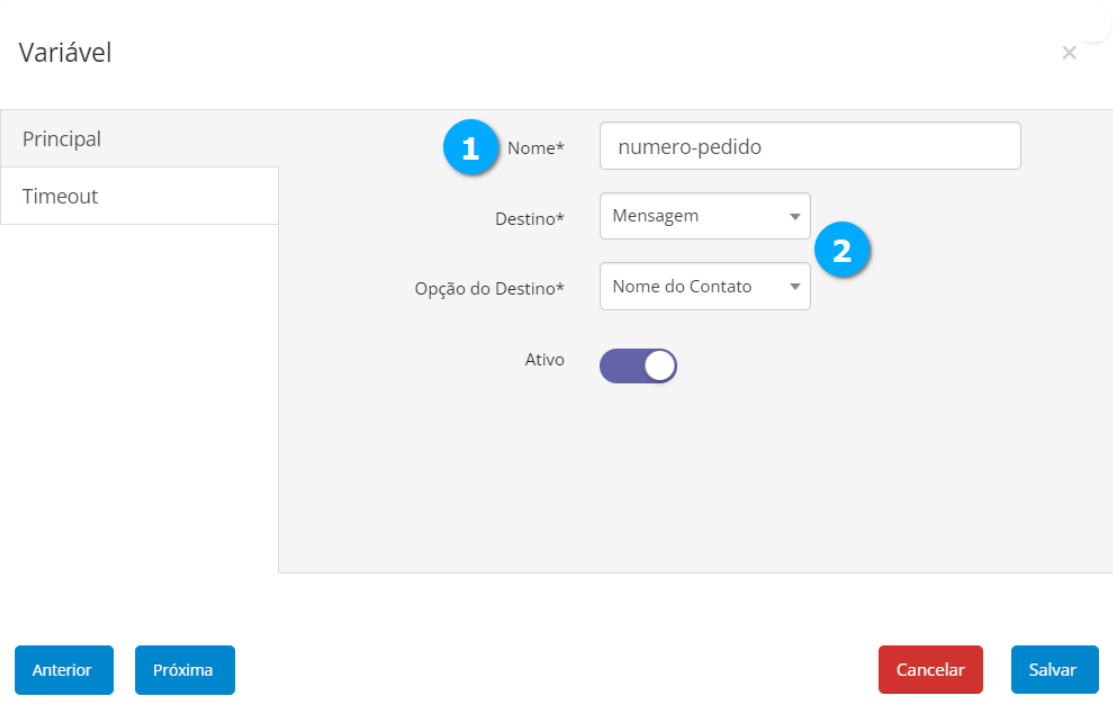Click the Opção do Destino* label

[490, 288]
